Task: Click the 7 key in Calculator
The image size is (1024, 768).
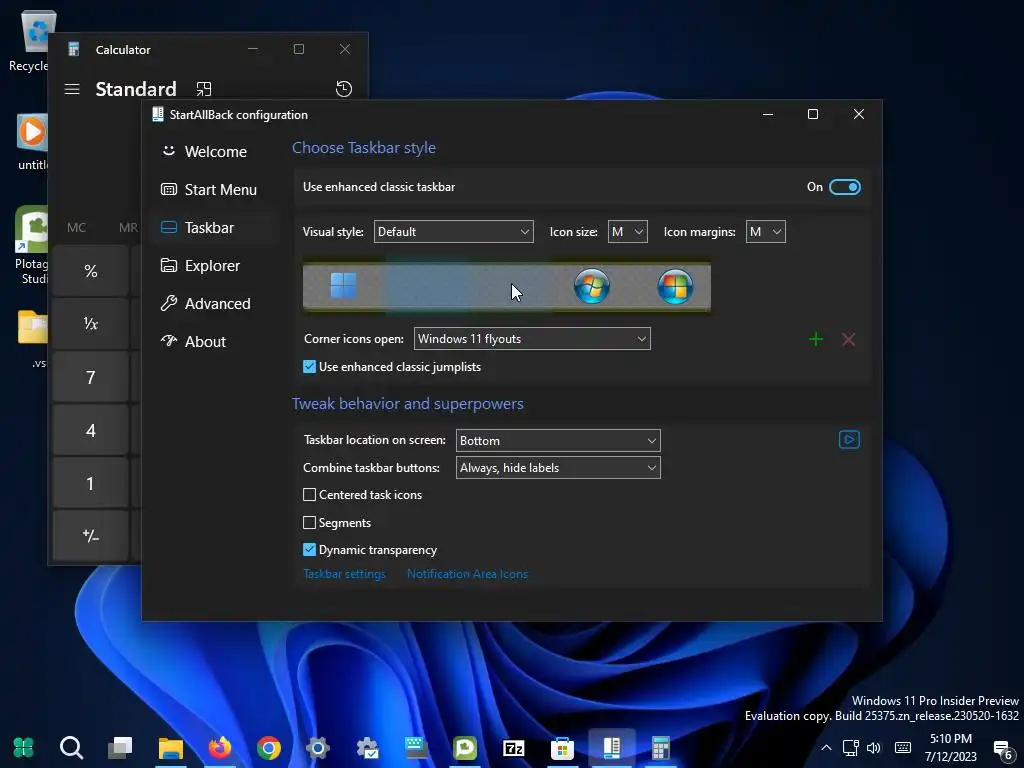Action: click(91, 377)
